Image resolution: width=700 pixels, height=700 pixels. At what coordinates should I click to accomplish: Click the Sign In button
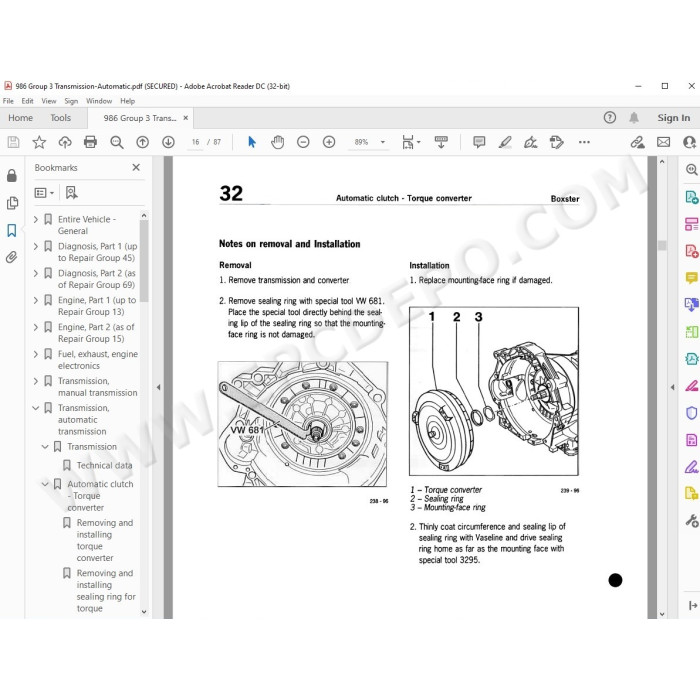coord(673,118)
